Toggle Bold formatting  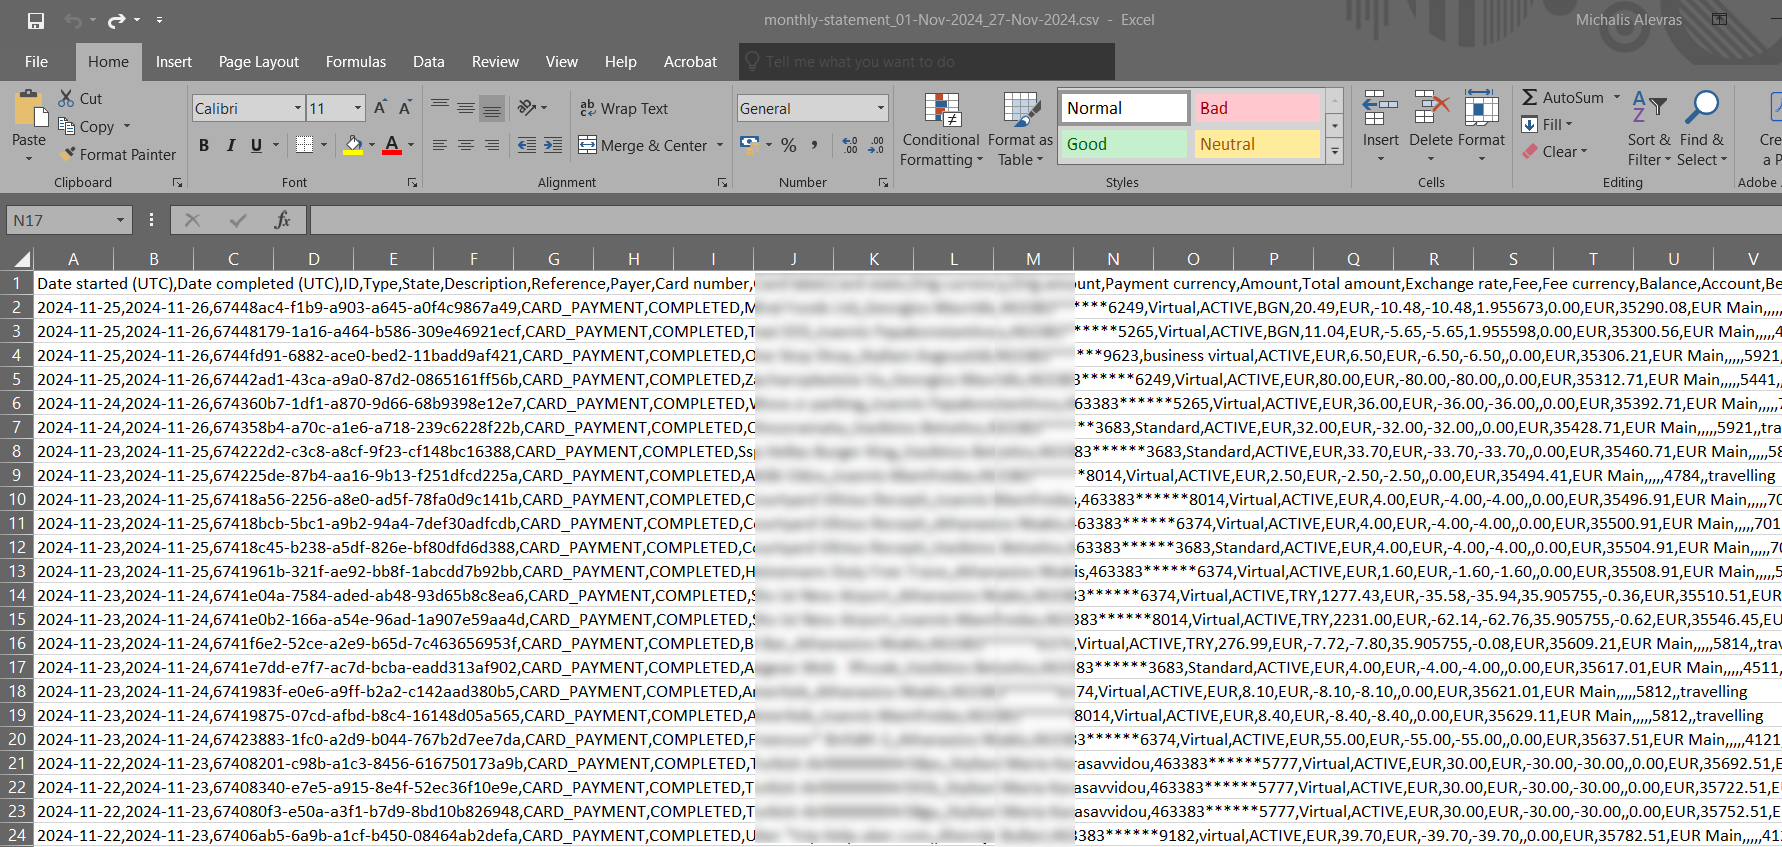click(x=204, y=146)
